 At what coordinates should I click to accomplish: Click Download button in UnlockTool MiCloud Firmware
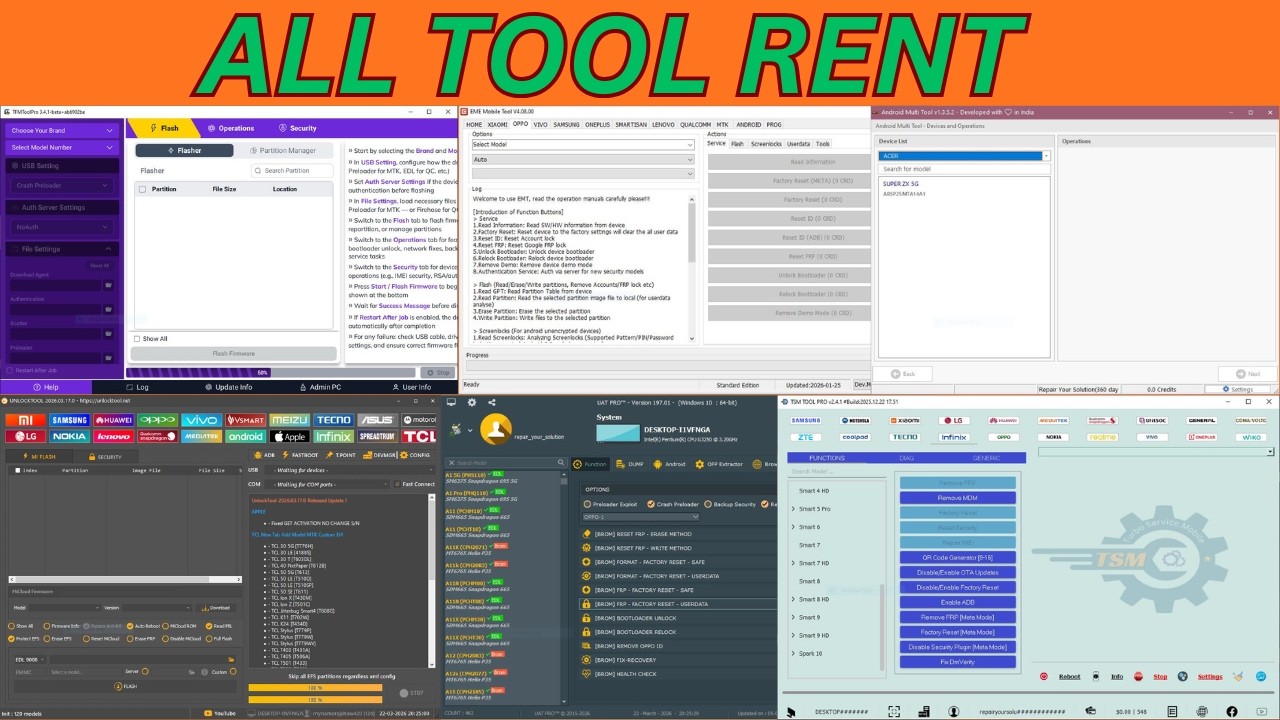click(216, 607)
